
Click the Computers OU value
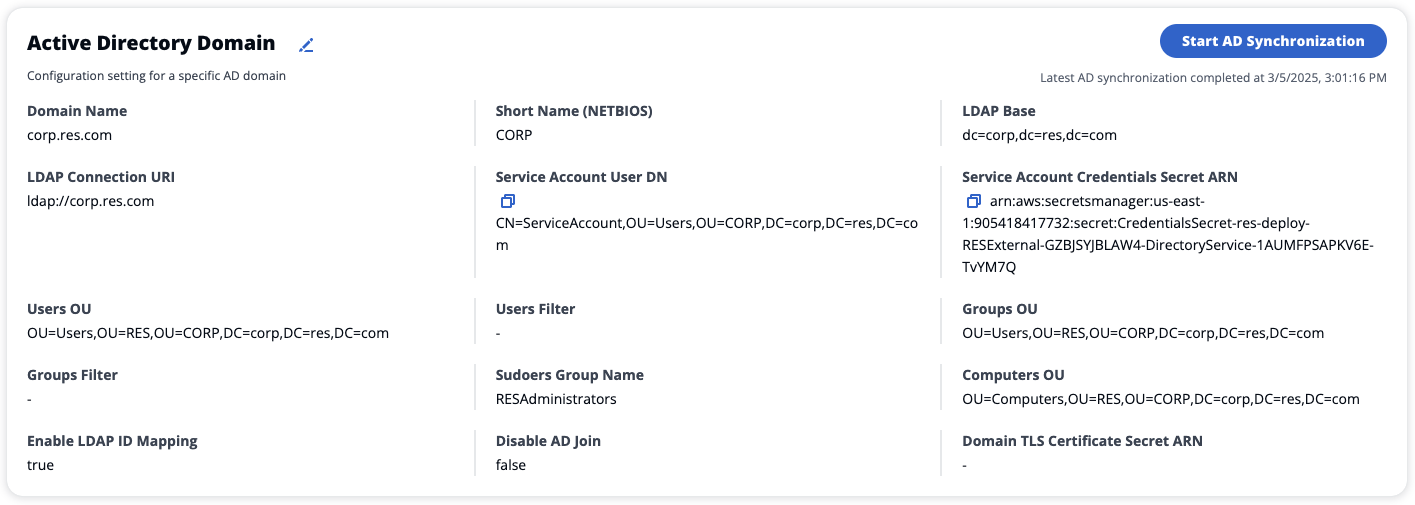(x=1160, y=399)
